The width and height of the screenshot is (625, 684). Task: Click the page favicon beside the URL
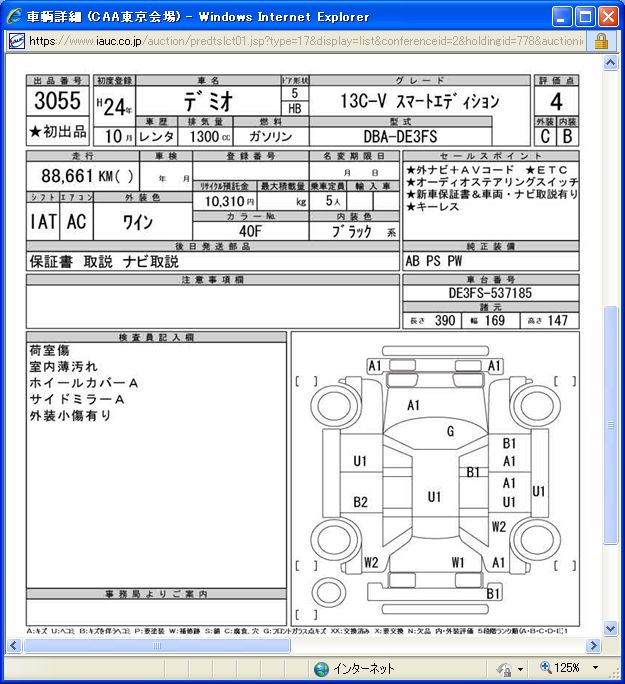15,41
